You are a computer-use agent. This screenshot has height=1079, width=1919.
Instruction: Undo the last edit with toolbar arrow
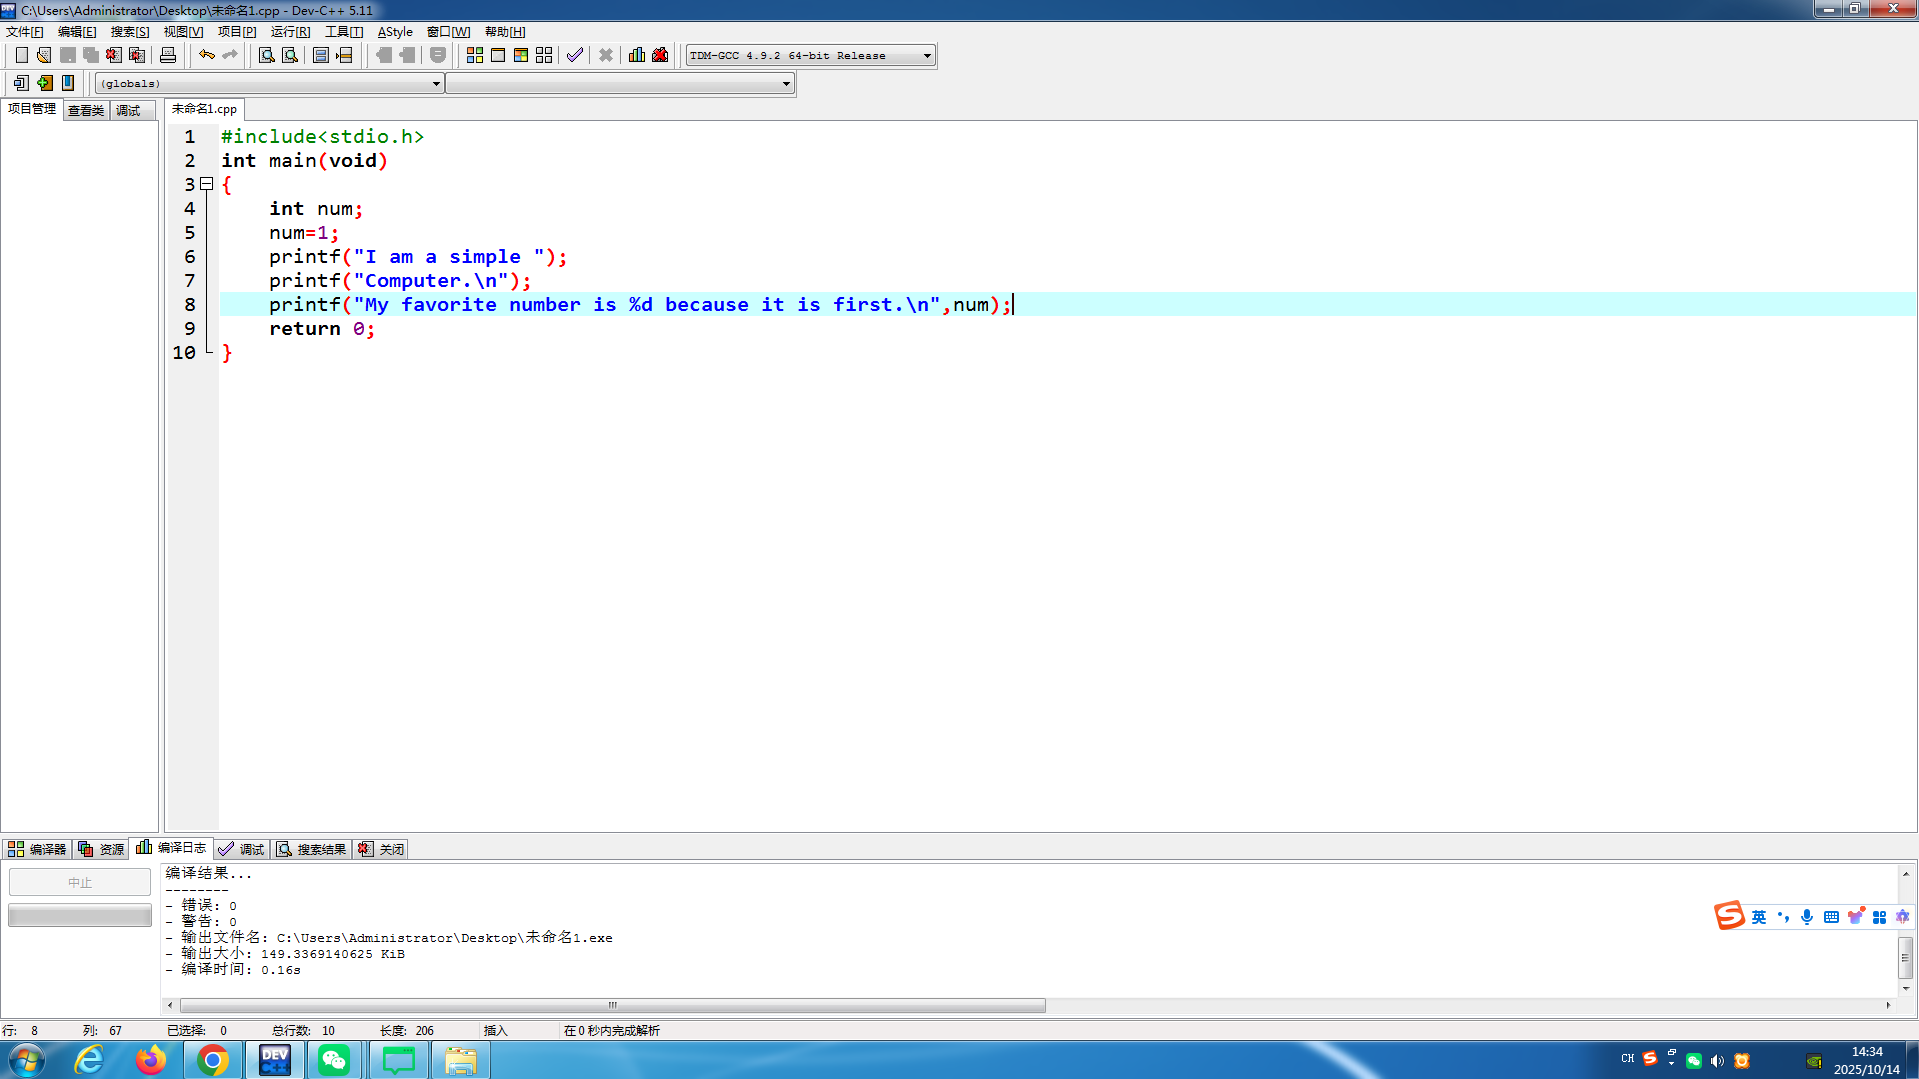pyautogui.click(x=207, y=55)
